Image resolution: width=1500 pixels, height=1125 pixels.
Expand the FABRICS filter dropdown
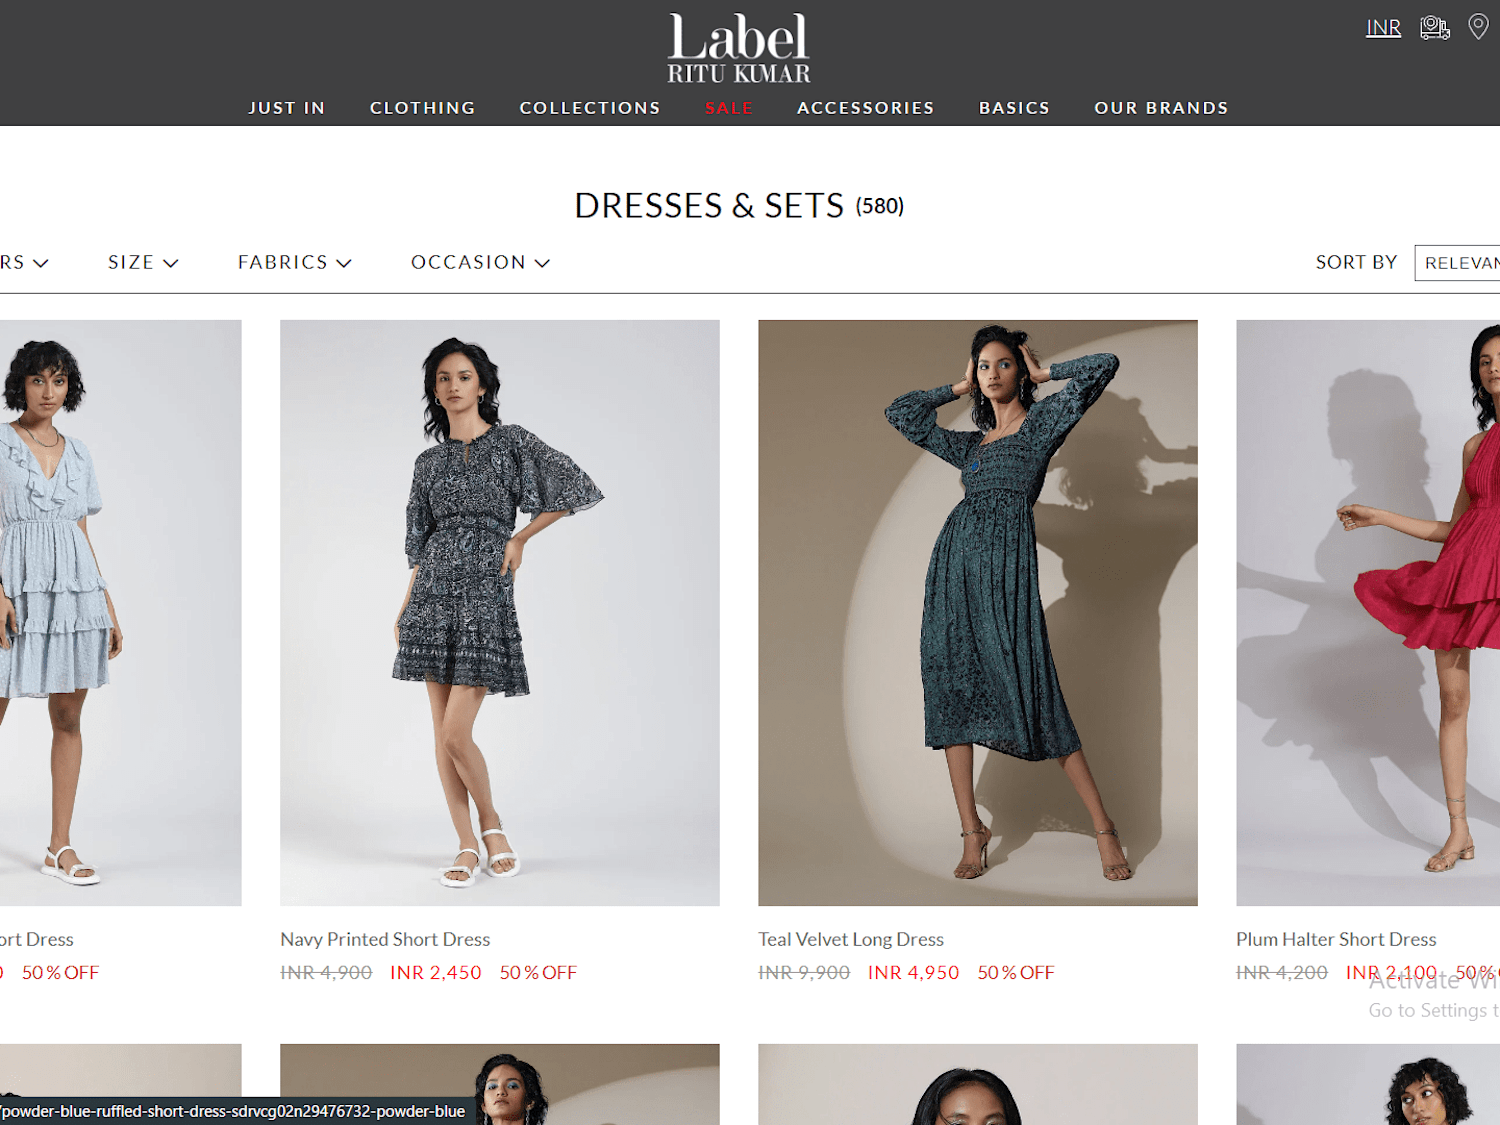click(x=294, y=262)
